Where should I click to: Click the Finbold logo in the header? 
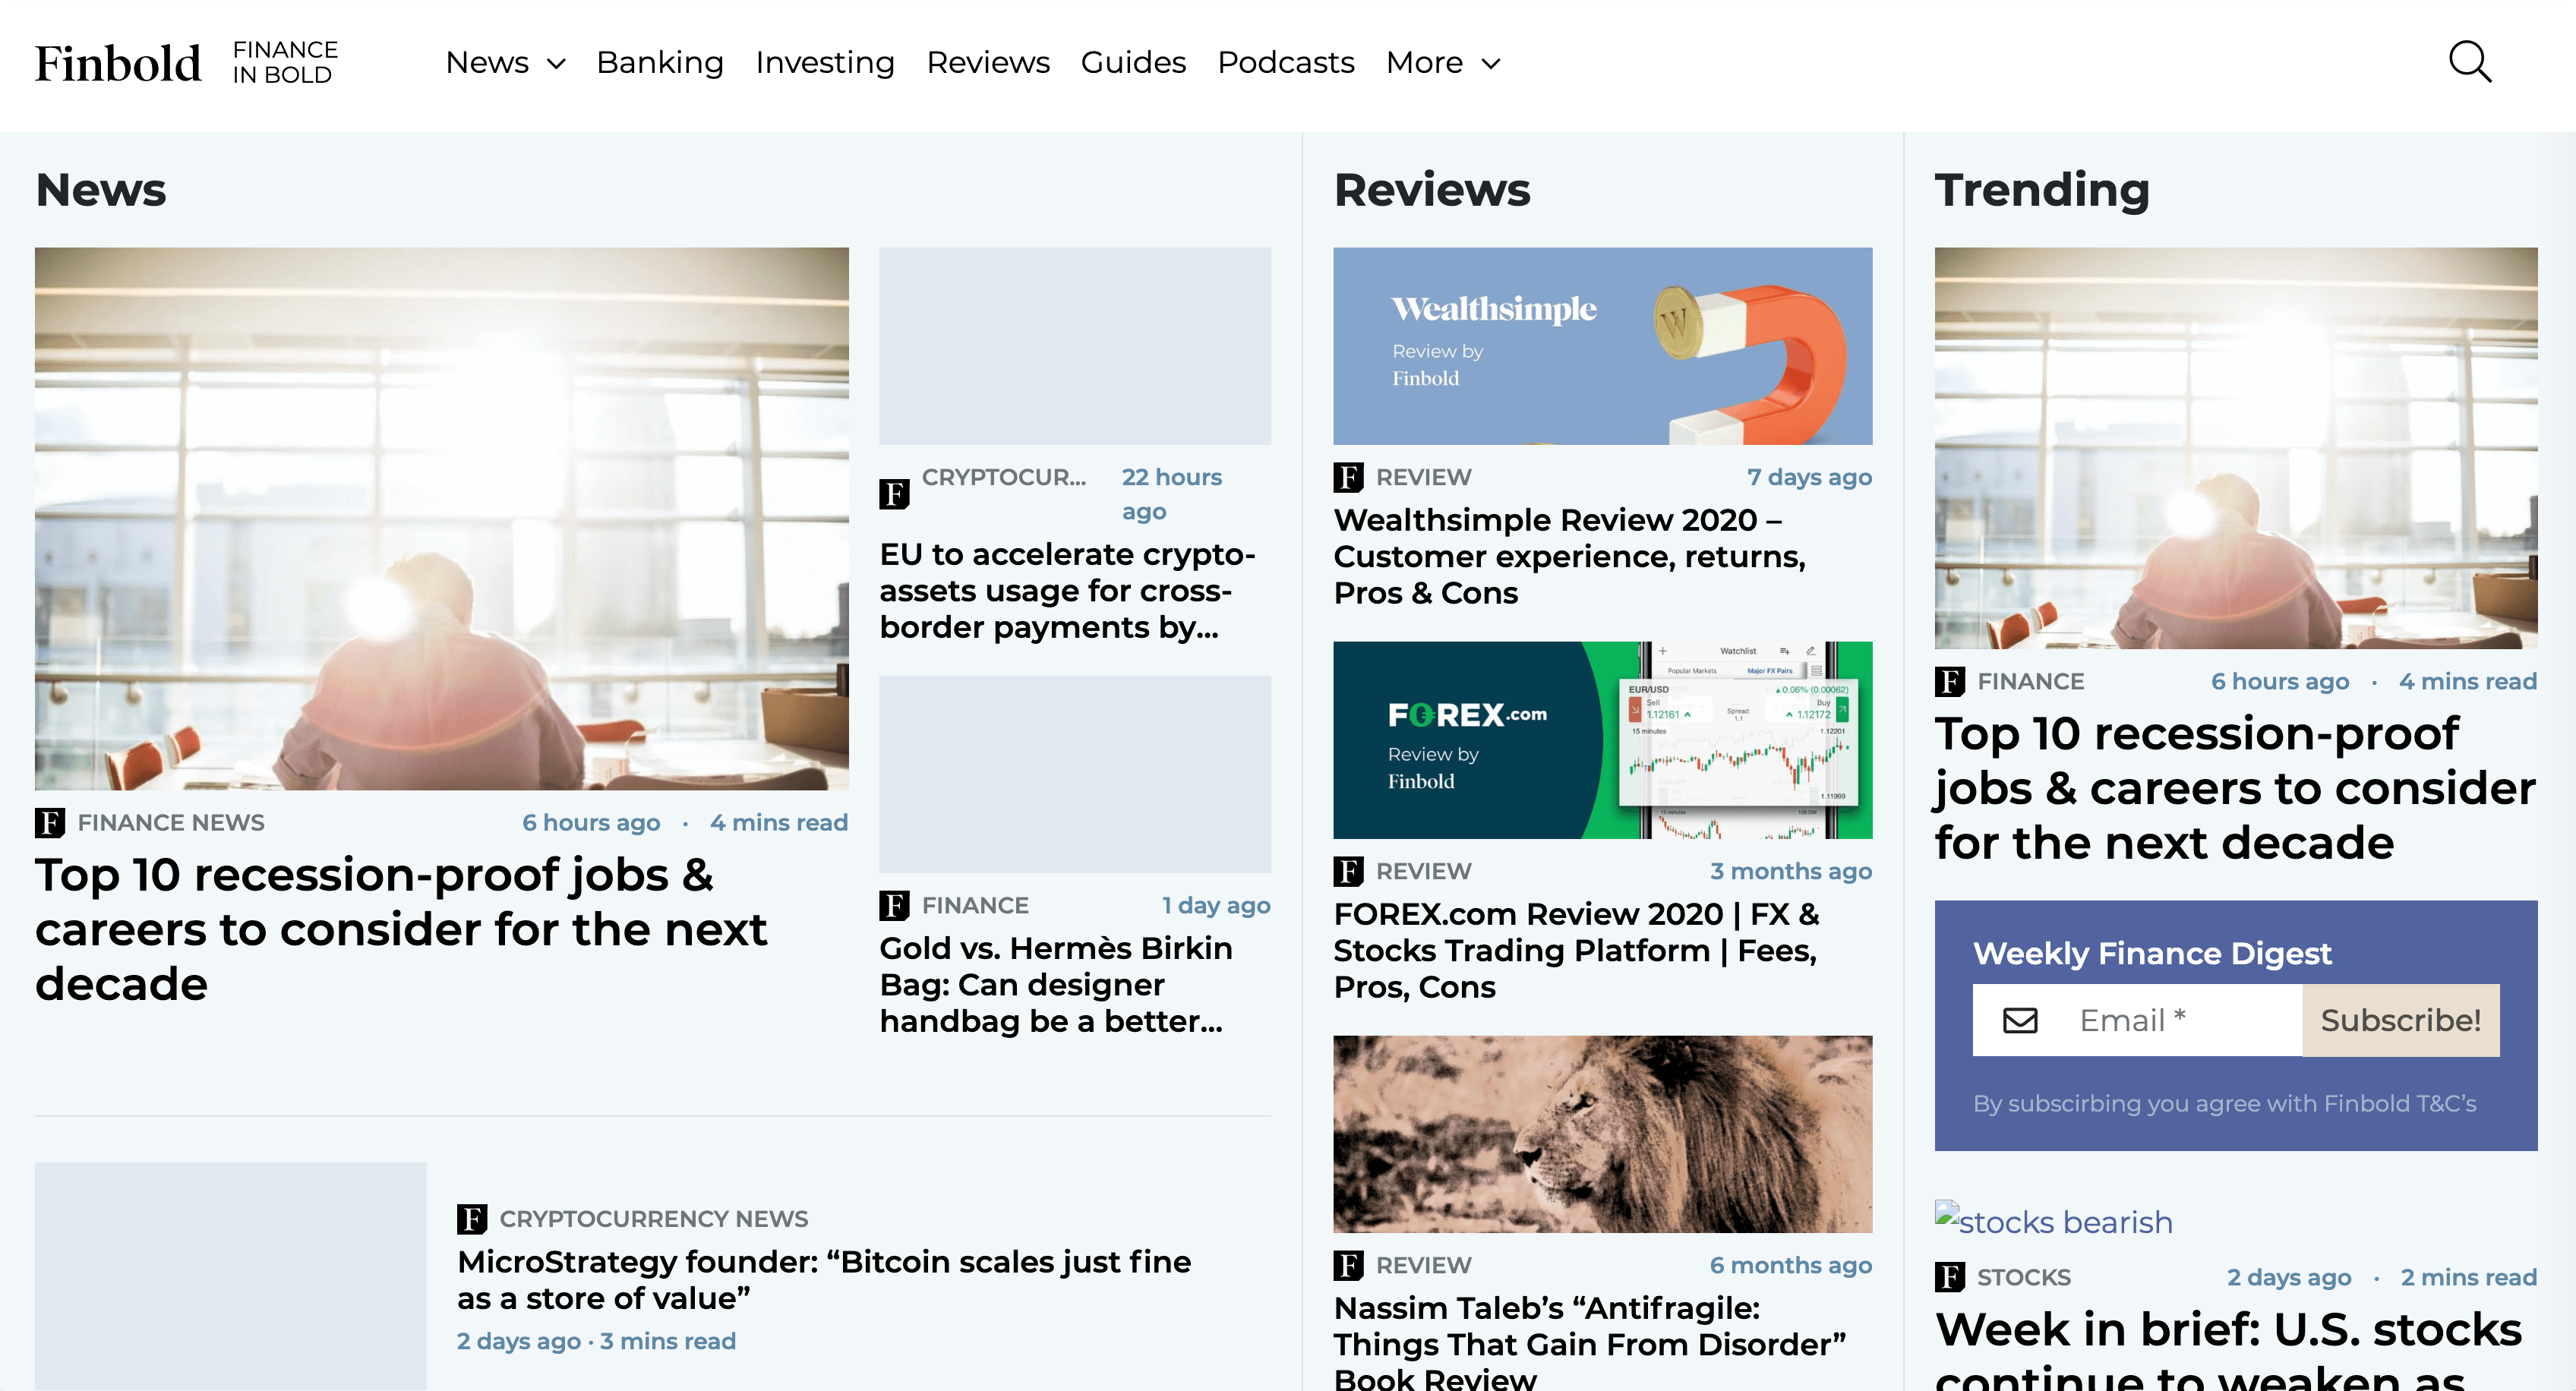(x=118, y=63)
